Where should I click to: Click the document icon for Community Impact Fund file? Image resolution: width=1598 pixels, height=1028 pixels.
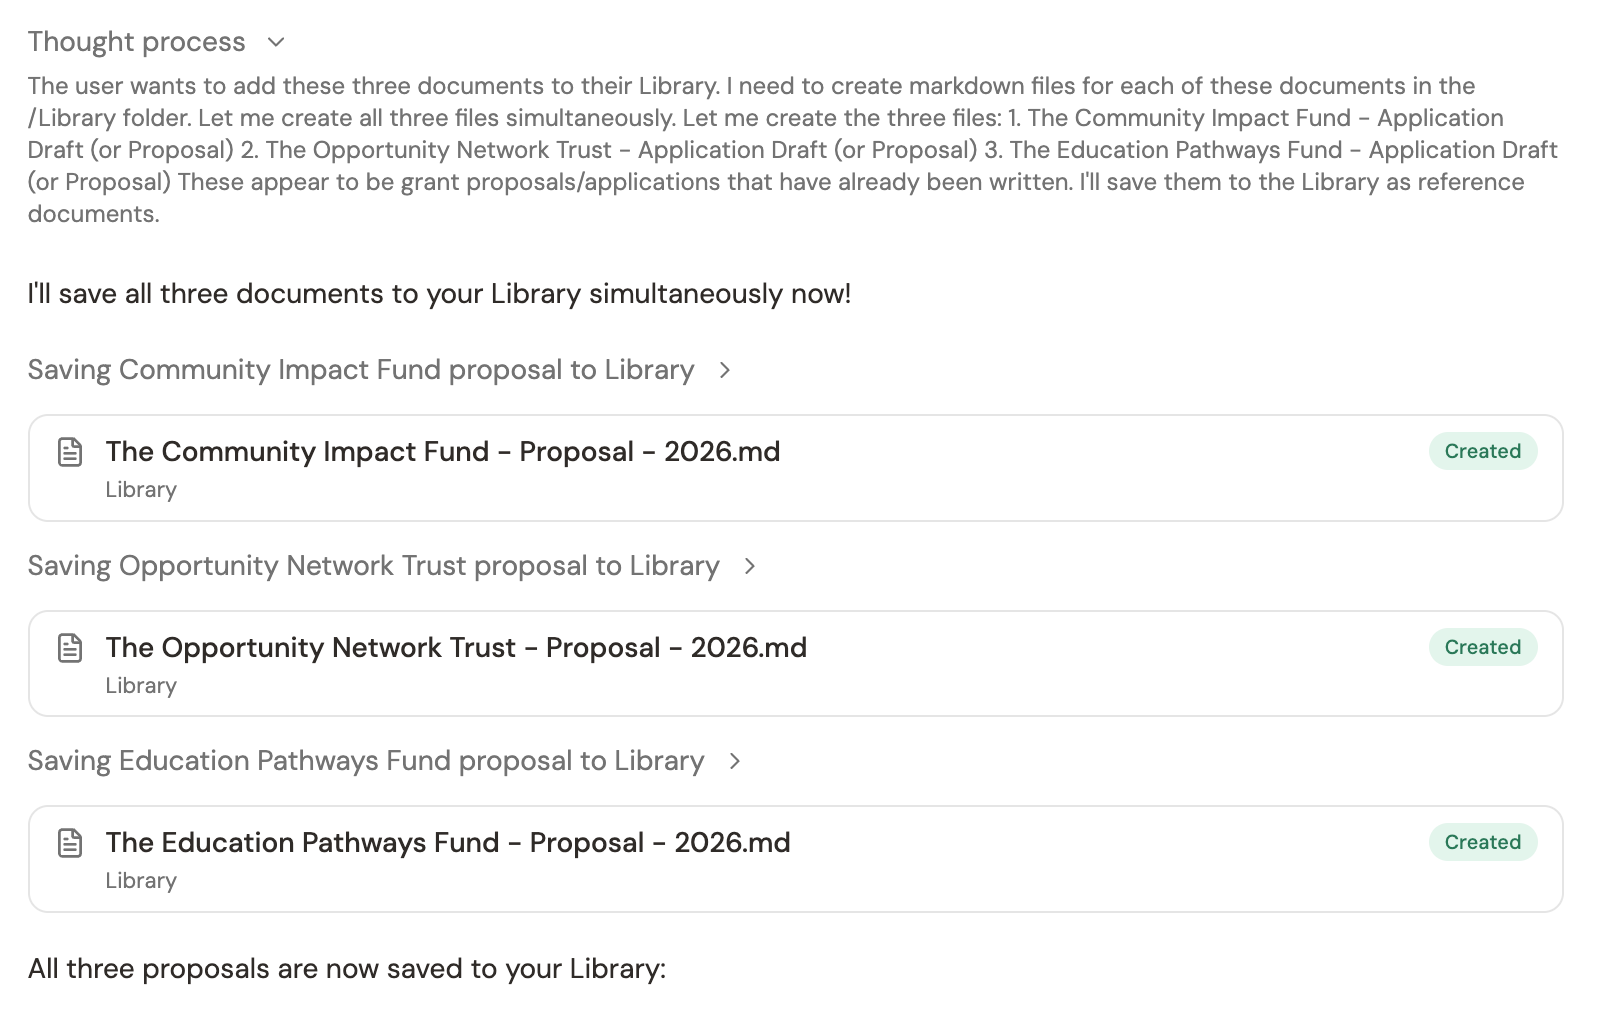[x=70, y=452]
